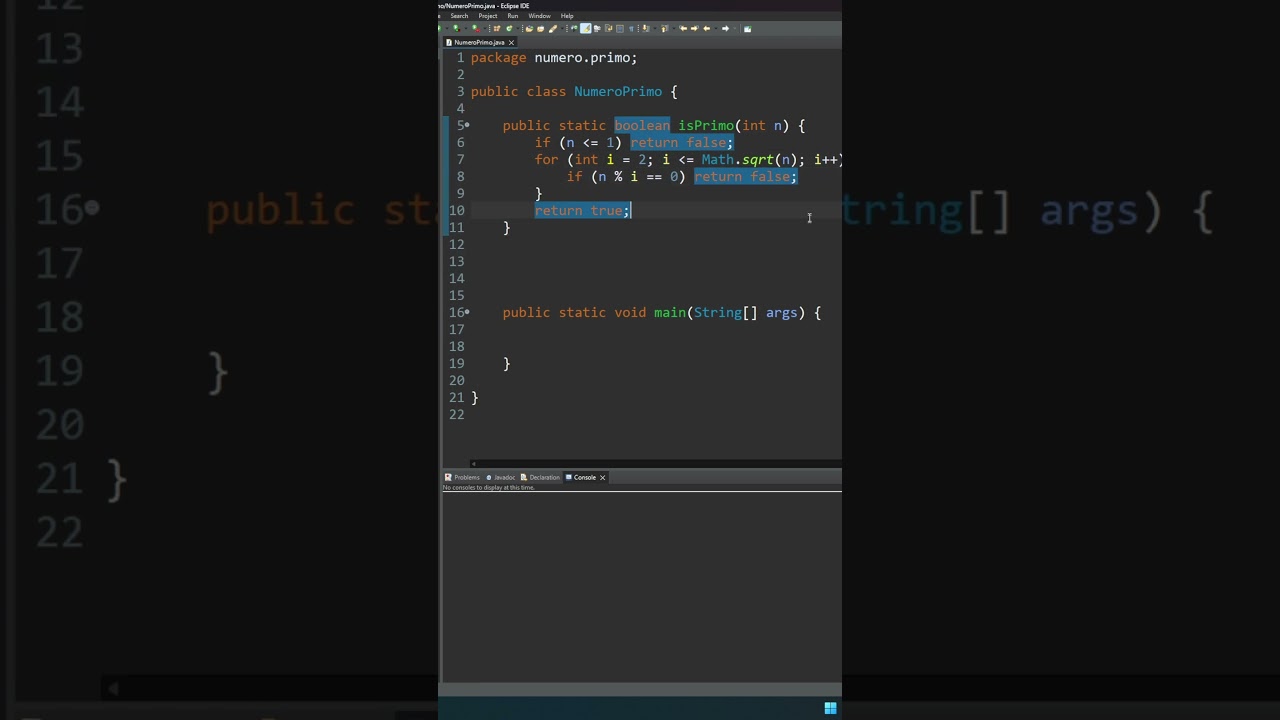Switch to the Javadoc tab
This screenshot has width=1280, height=720.
[501, 478]
